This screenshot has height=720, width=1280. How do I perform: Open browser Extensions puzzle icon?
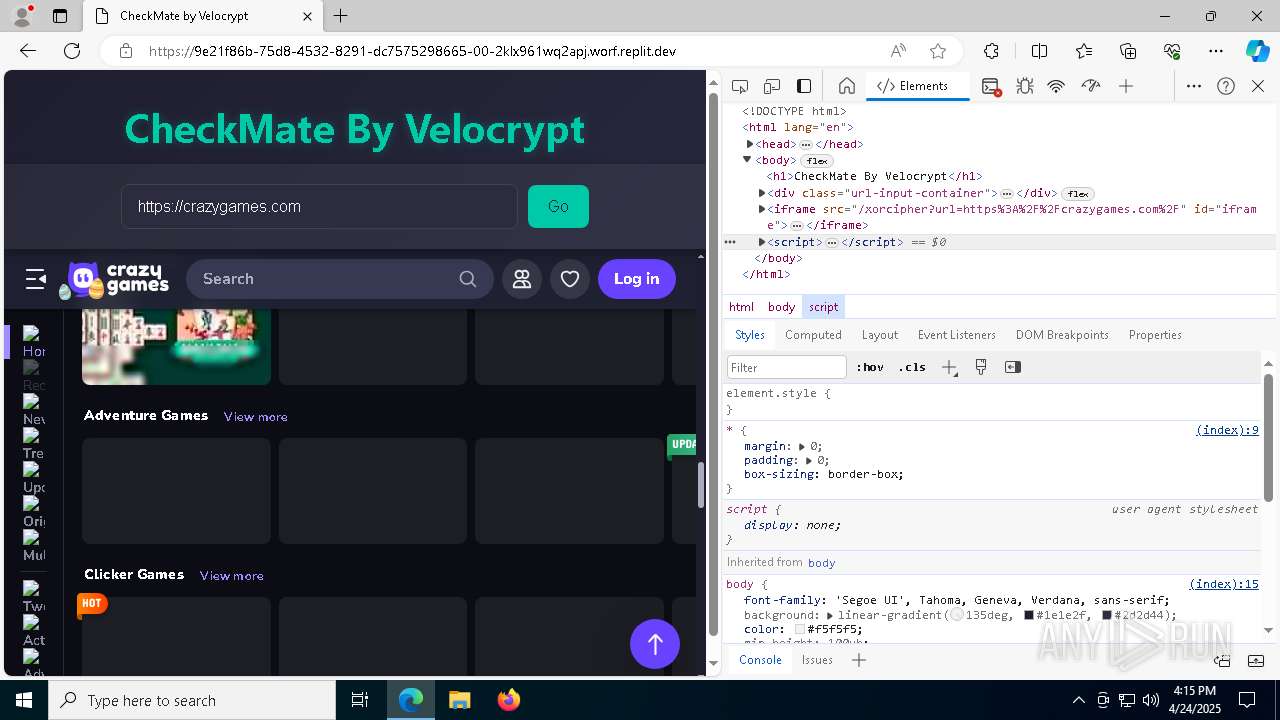pos(991,51)
